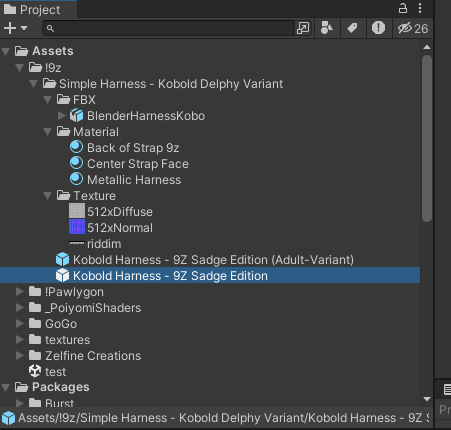Collapse the Packages root arrow

click(x=6, y=387)
